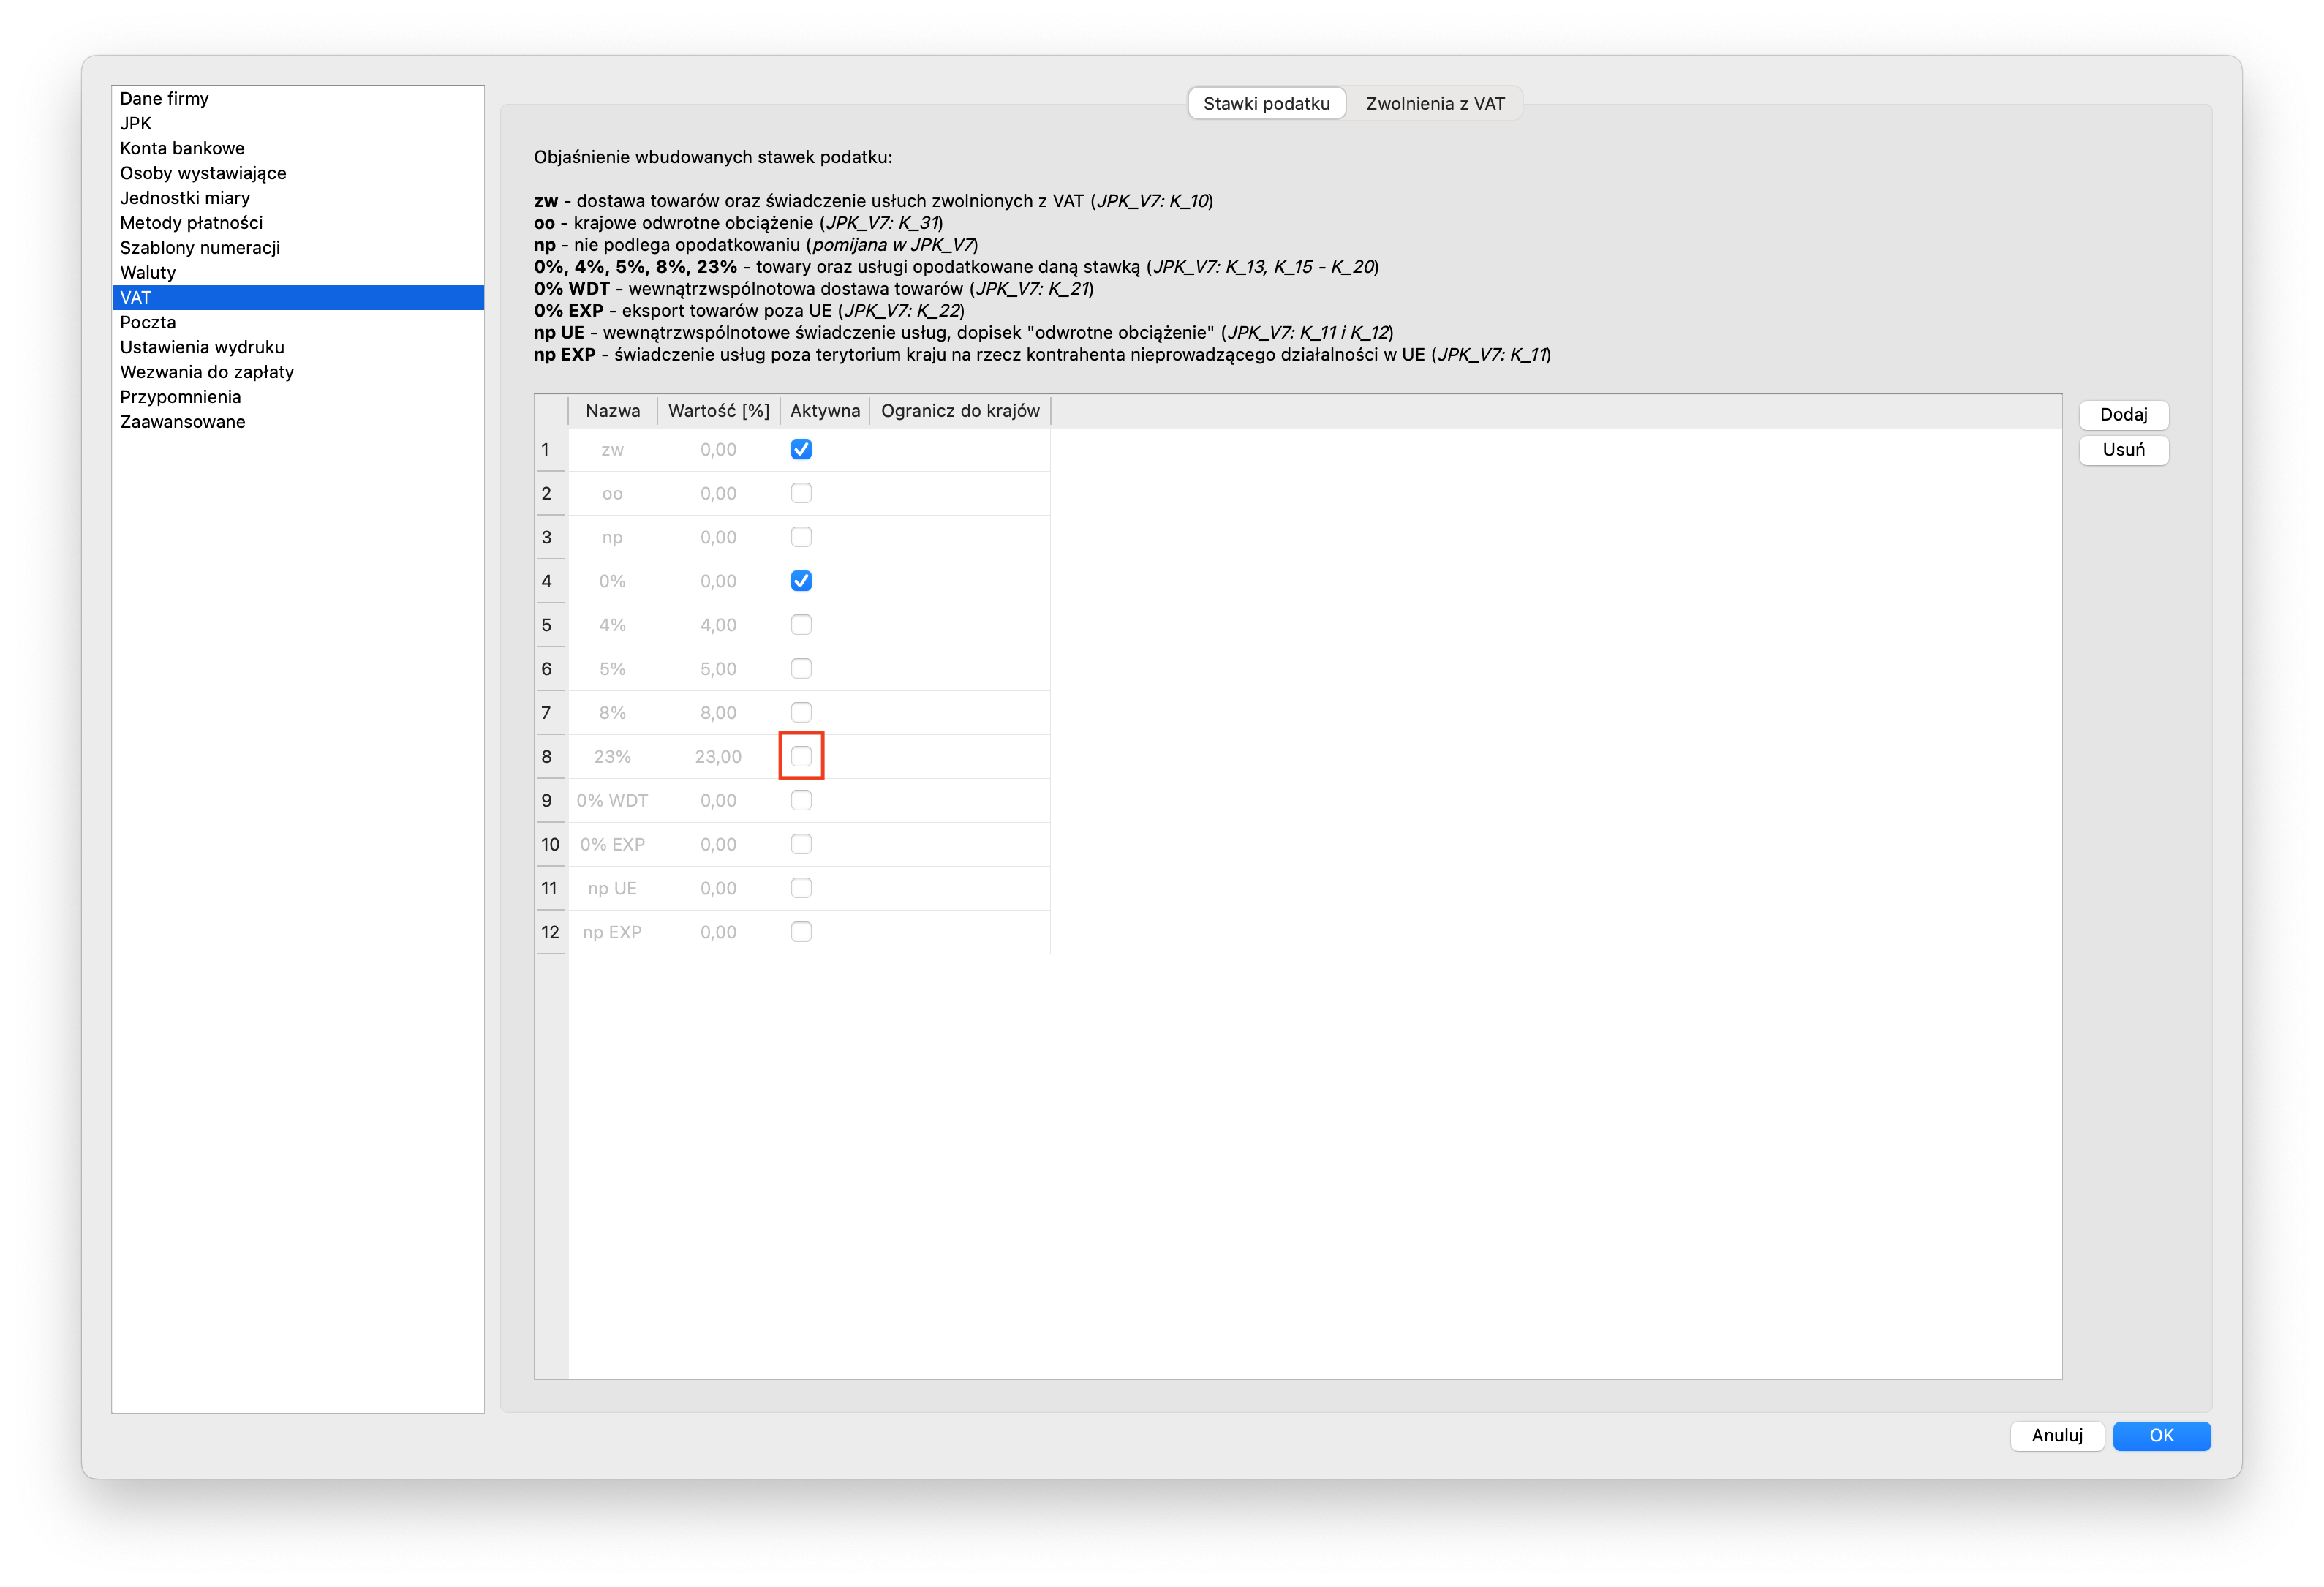The height and width of the screenshot is (1587, 2324).
Task: Open Zaawansowane settings section
Action: tap(298, 423)
